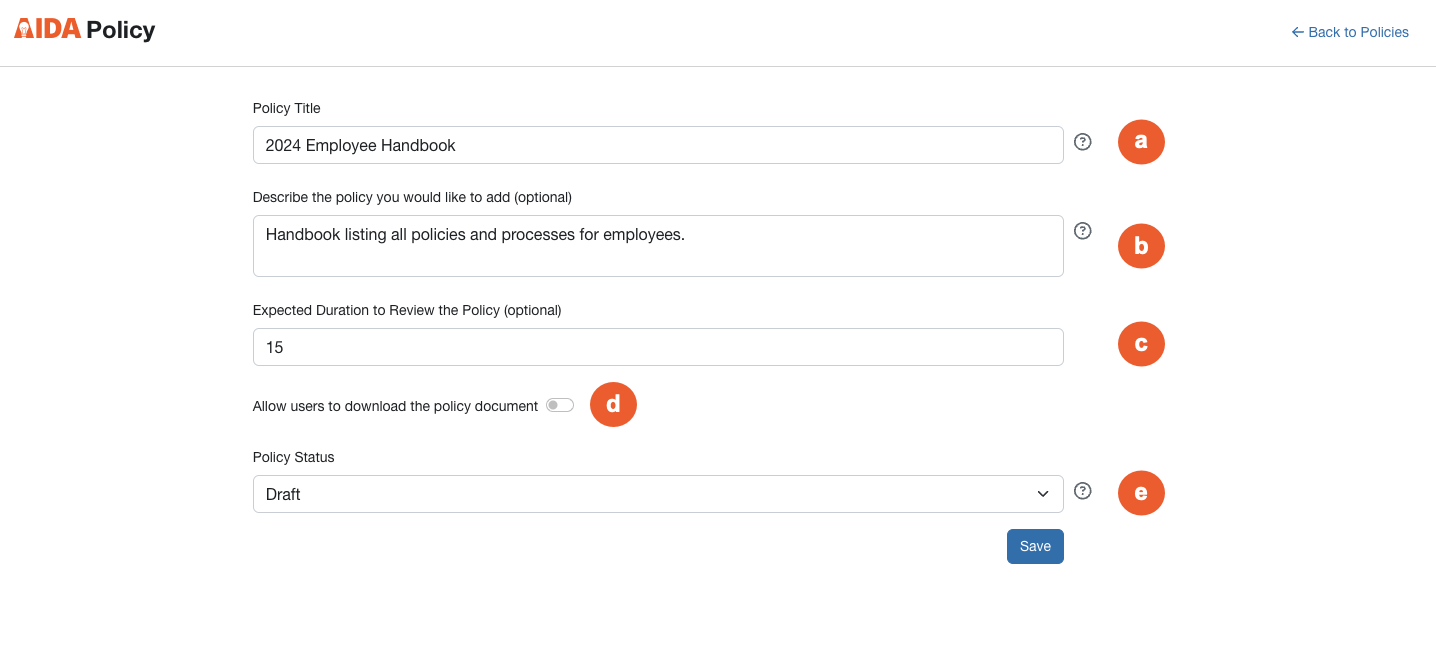Image resolution: width=1436 pixels, height=647 pixels.
Task: Click the help icon next to Policy Status
Action: (1082, 490)
